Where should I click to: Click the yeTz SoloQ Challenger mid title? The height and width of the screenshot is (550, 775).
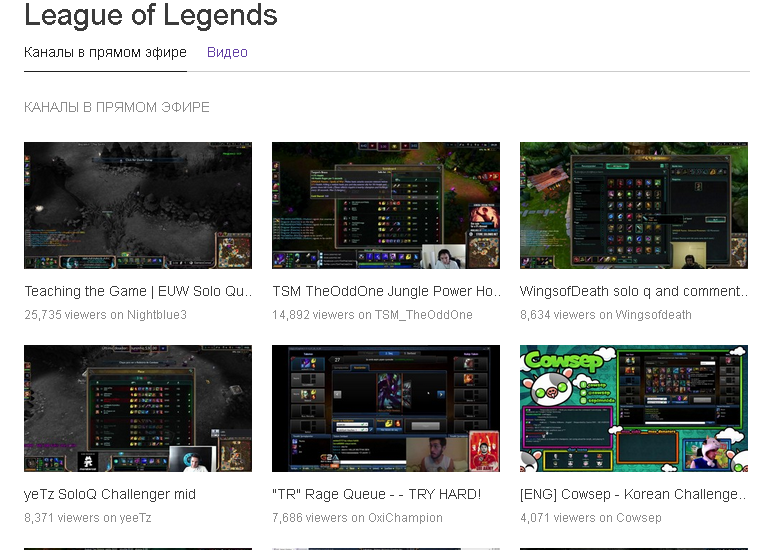(110, 495)
